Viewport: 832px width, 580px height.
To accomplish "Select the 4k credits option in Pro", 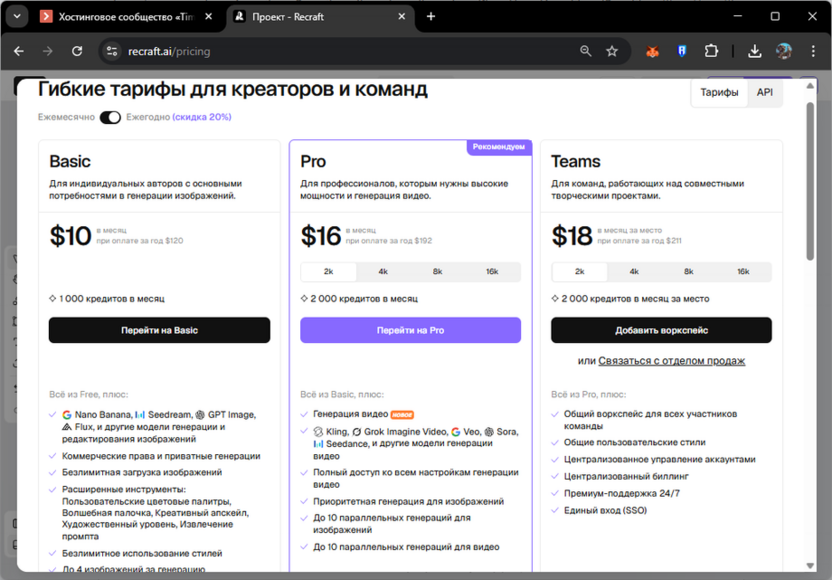I will [383, 272].
